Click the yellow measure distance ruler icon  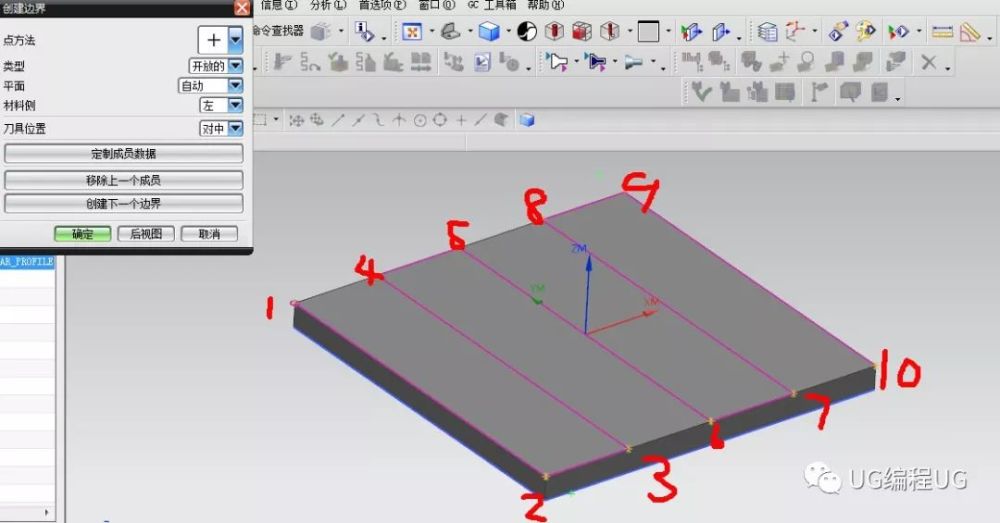(x=942, y=31)
